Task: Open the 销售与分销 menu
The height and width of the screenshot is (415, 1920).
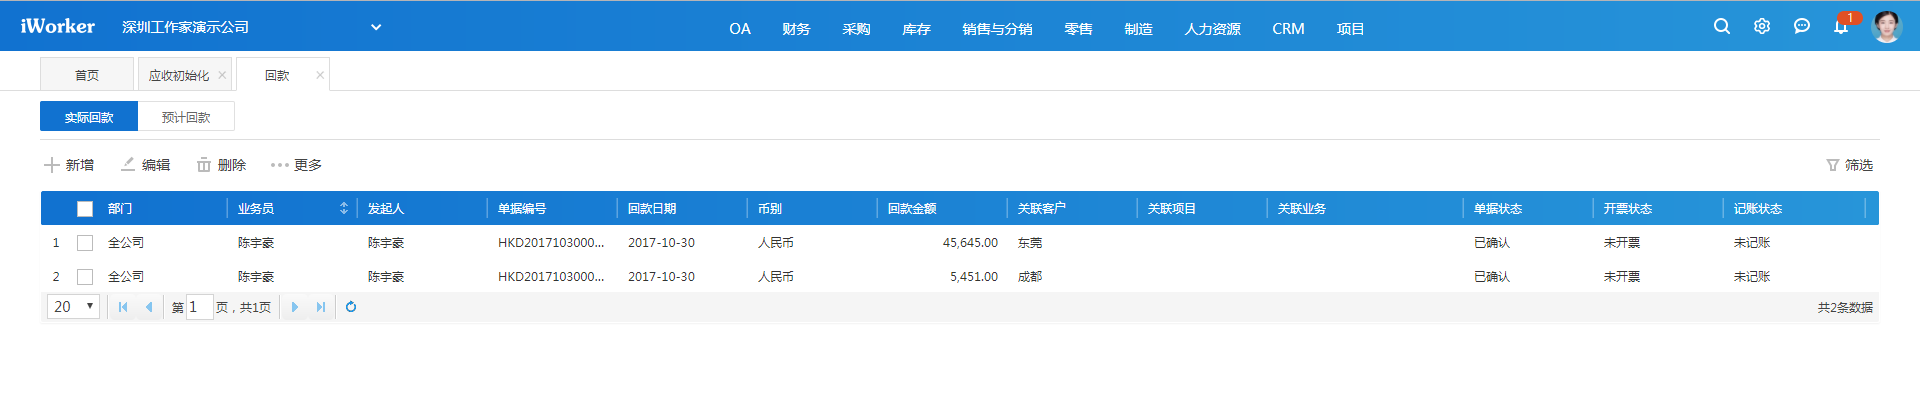Action: 997,29
